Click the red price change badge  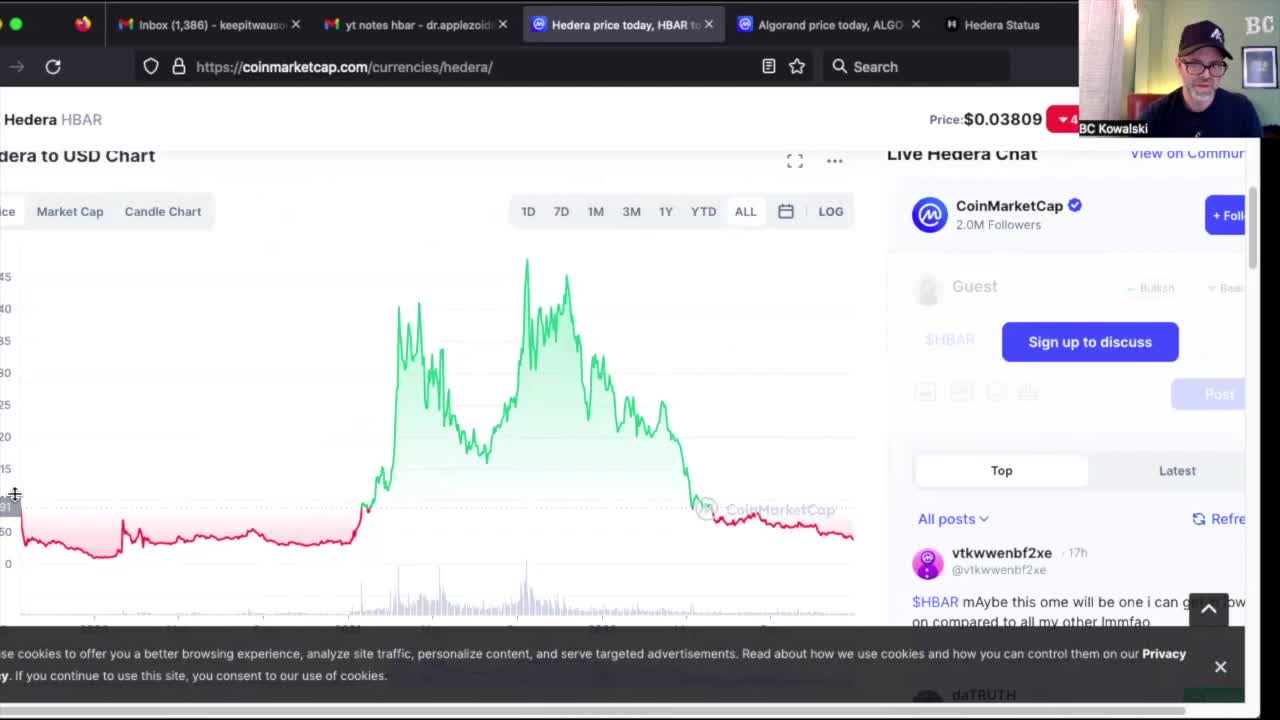point(1063,119)
